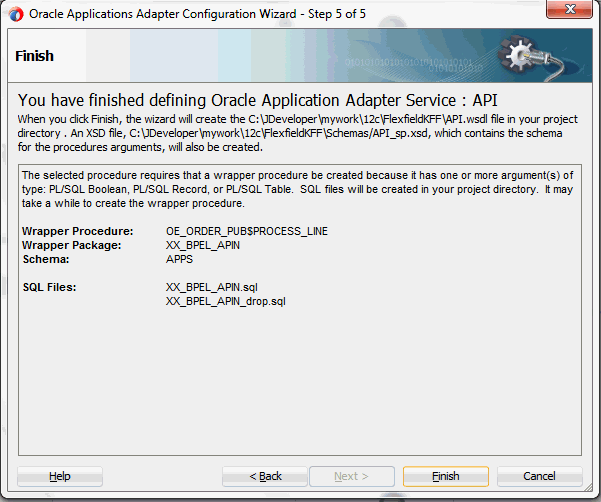Click the wrapper procedure explanation paragraph

point(297,189)
